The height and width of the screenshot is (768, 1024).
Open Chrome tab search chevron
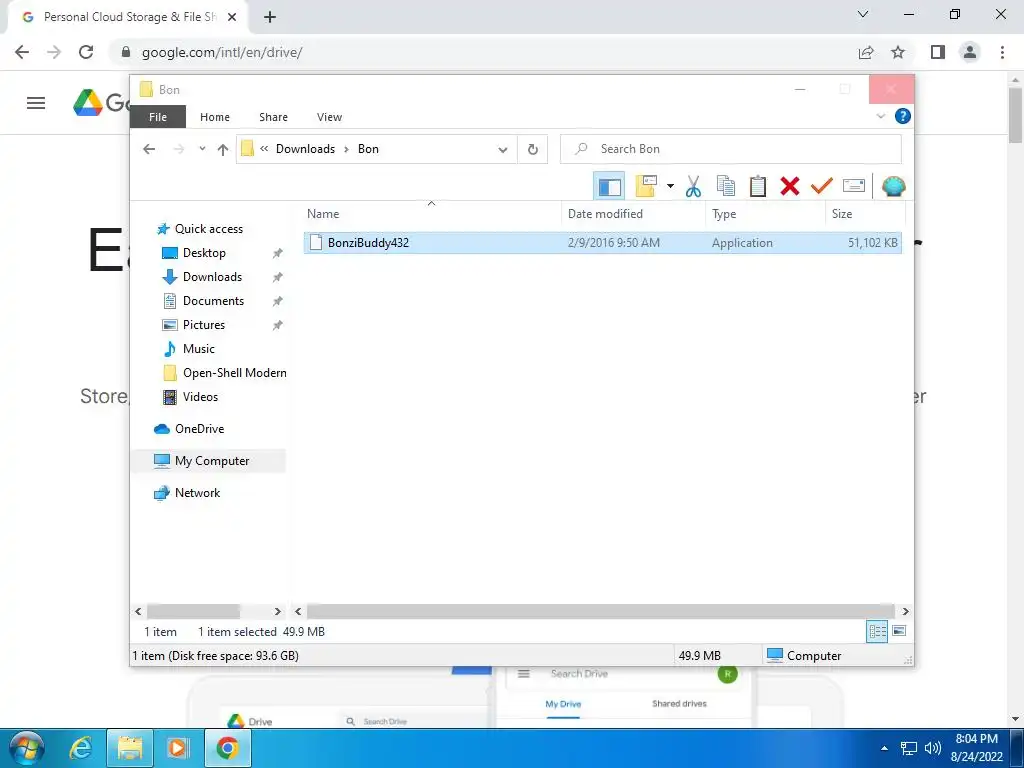[x=863, y=14]
